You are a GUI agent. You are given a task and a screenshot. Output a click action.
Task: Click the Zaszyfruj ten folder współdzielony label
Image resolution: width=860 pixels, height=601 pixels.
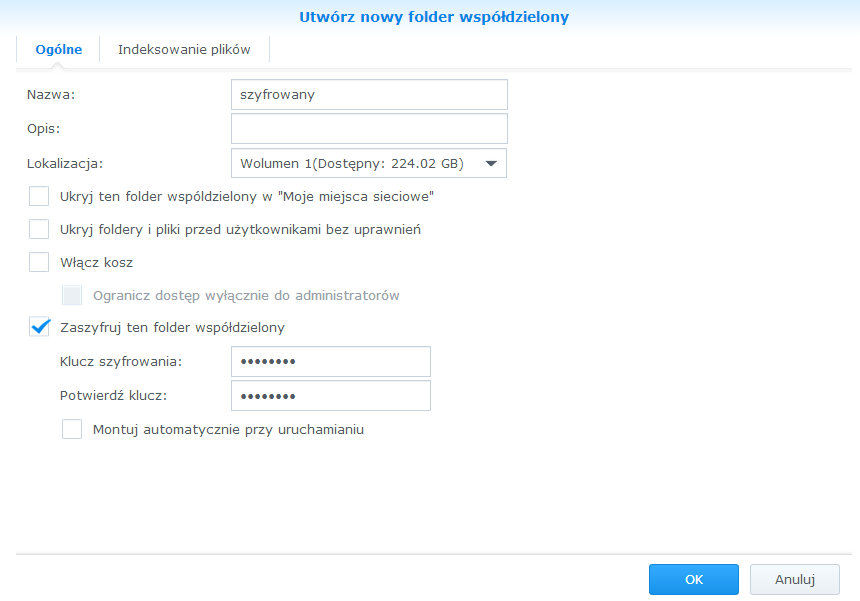tap(172, 328)
